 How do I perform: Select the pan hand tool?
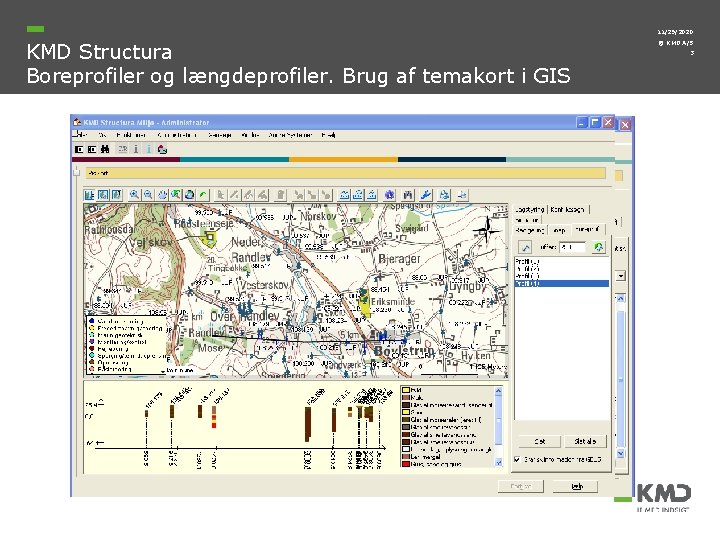tap(162, 195)
